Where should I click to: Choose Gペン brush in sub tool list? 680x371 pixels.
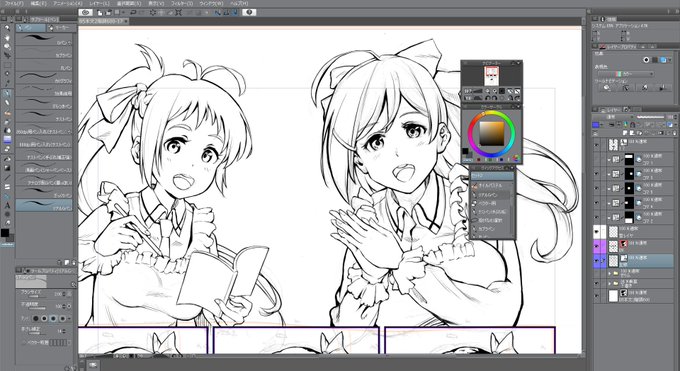point(44,39)
